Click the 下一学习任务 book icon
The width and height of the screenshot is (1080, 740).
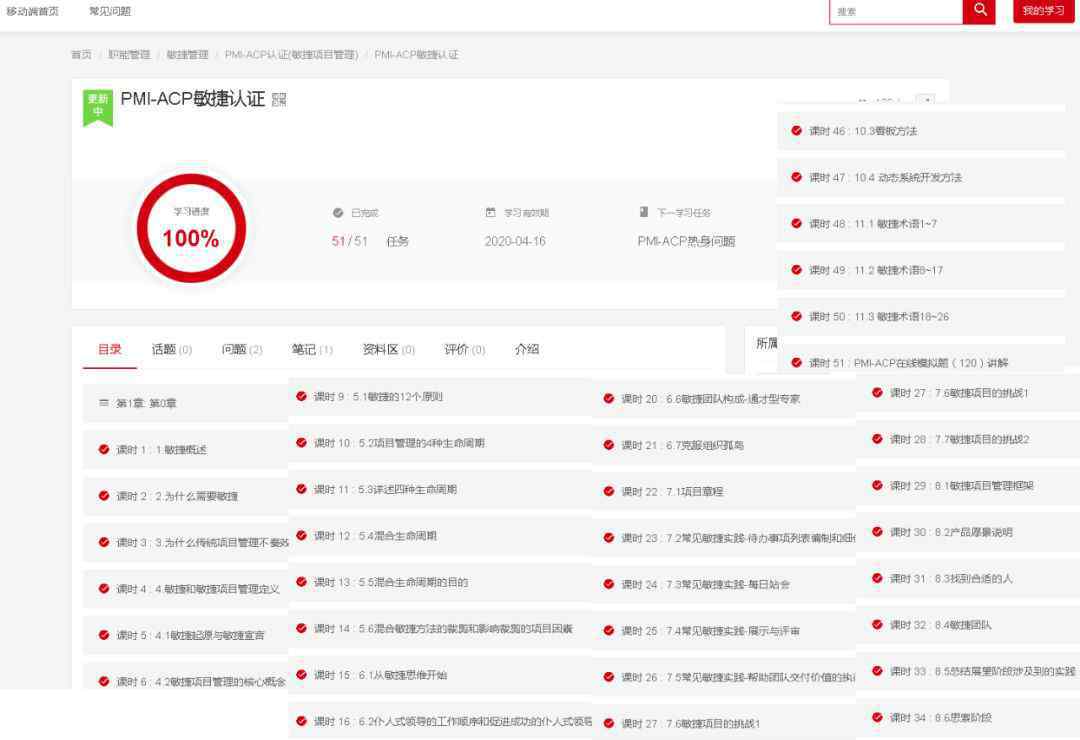643,212
